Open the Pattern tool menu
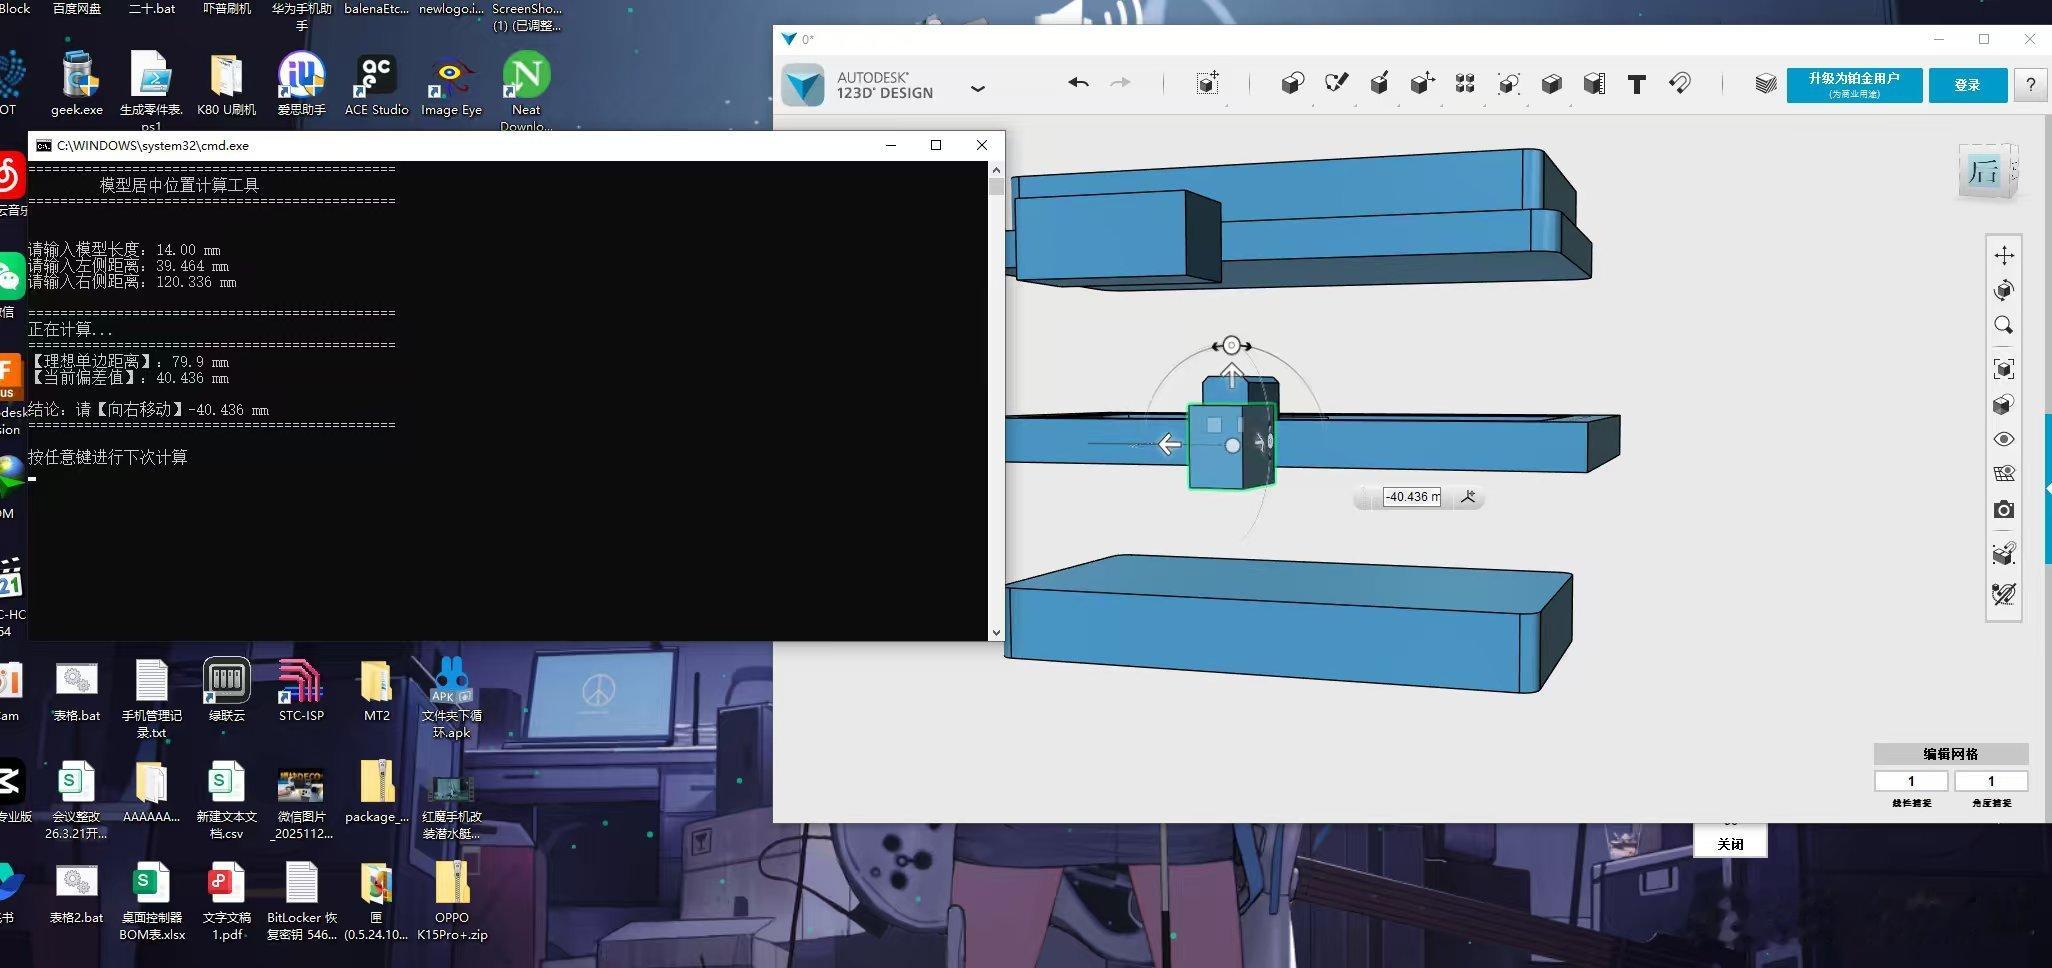The height and width of the screenshot is (968, 2052). coord(1465,83)
